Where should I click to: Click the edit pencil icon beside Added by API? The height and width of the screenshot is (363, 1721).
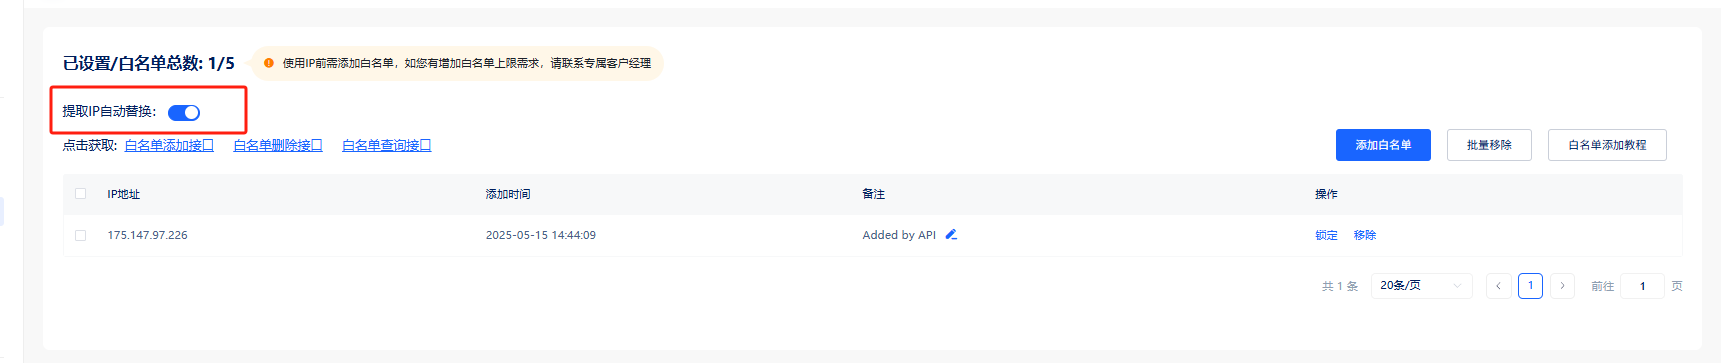click(951, 234)
